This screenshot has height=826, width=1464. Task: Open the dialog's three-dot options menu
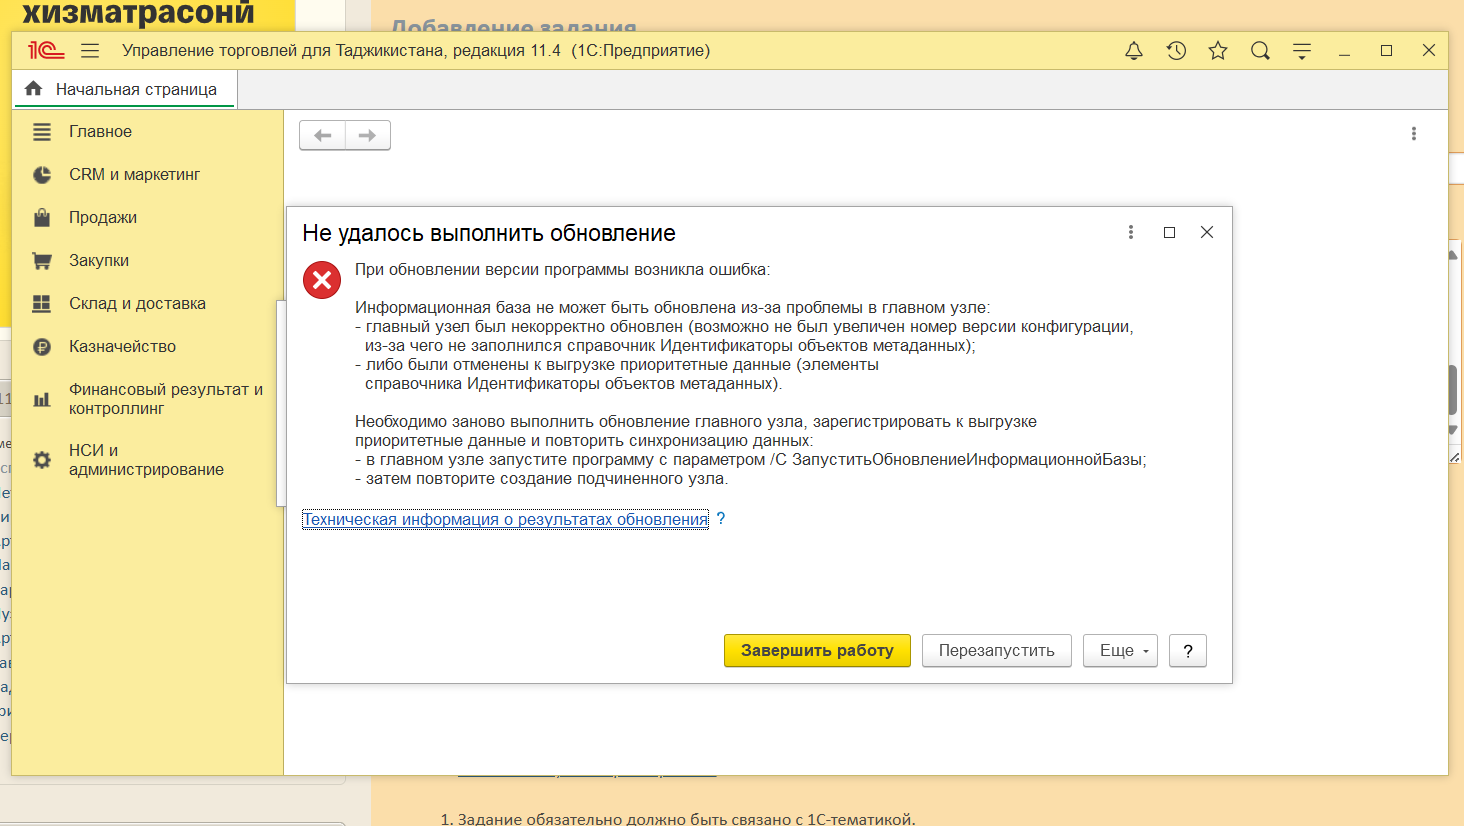coord(1131,232)
